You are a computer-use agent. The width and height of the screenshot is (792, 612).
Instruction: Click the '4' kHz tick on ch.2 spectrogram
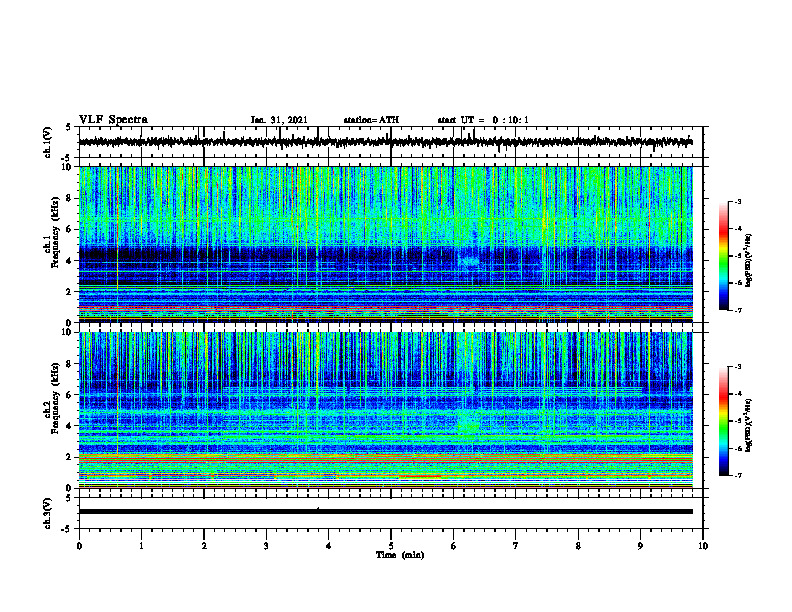(70, 426)
